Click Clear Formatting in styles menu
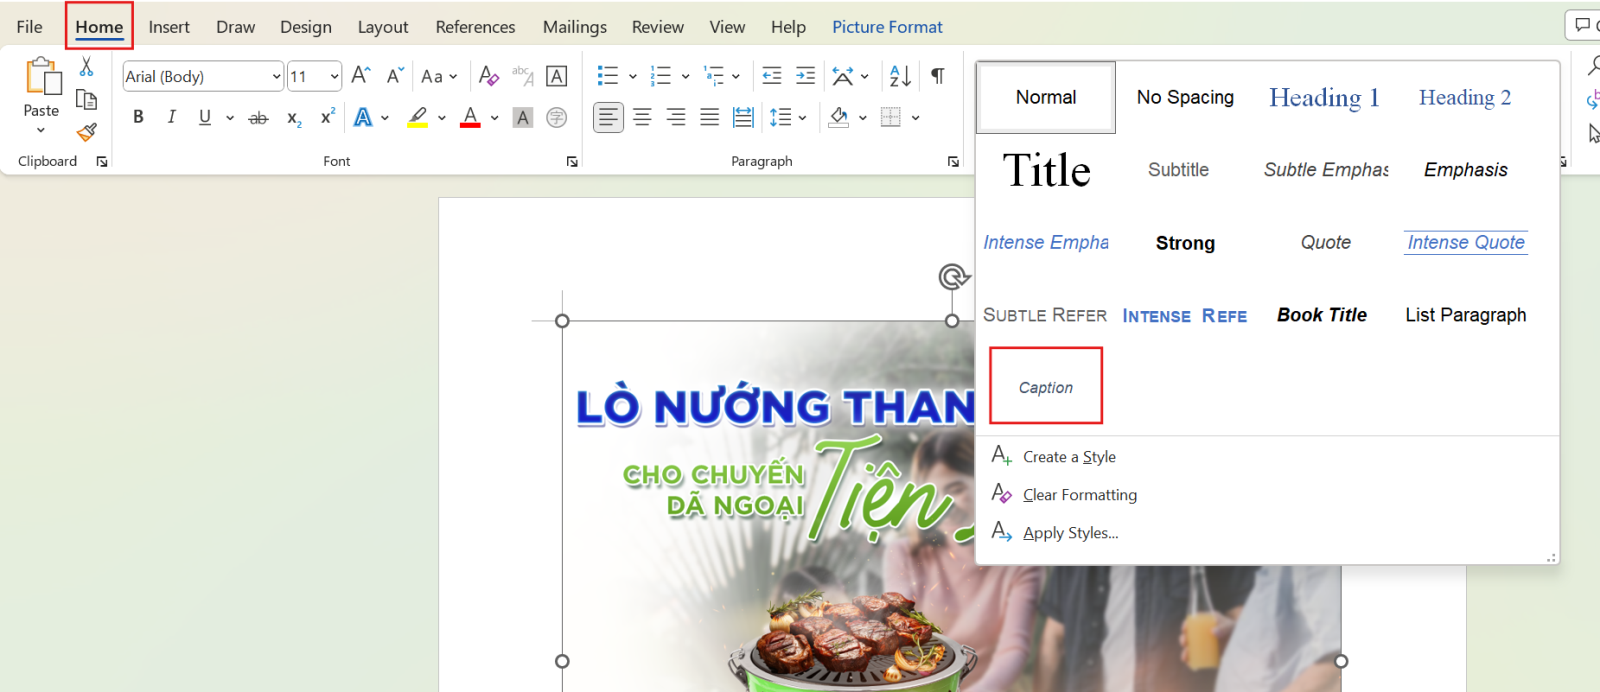The height and width of the screenshot is (692, 1600). [x=1079, y=495]
